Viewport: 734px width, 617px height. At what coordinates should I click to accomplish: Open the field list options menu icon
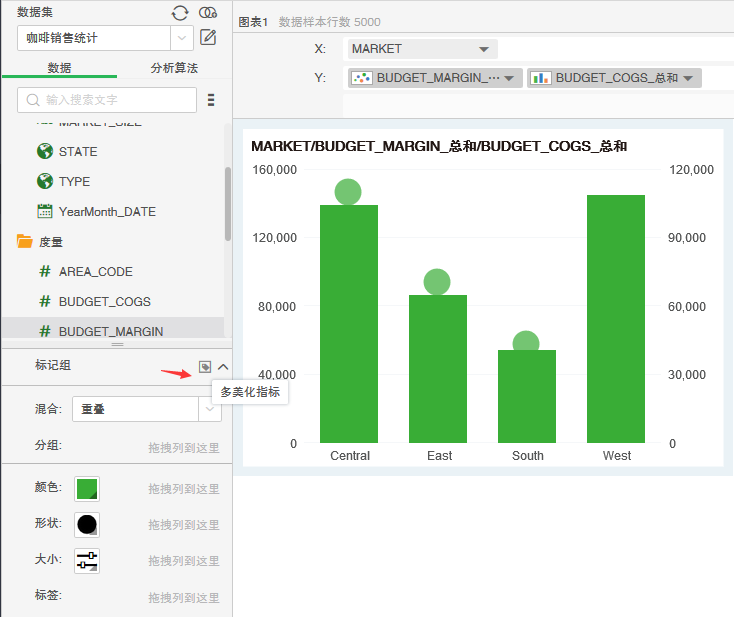[x=211, y=100]
